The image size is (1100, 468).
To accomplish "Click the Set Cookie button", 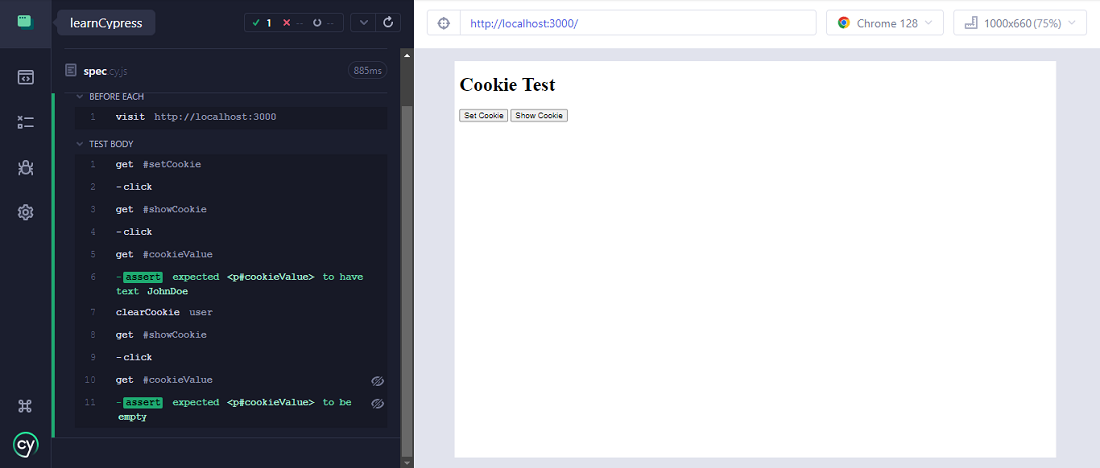I will [x=483, y=116].
